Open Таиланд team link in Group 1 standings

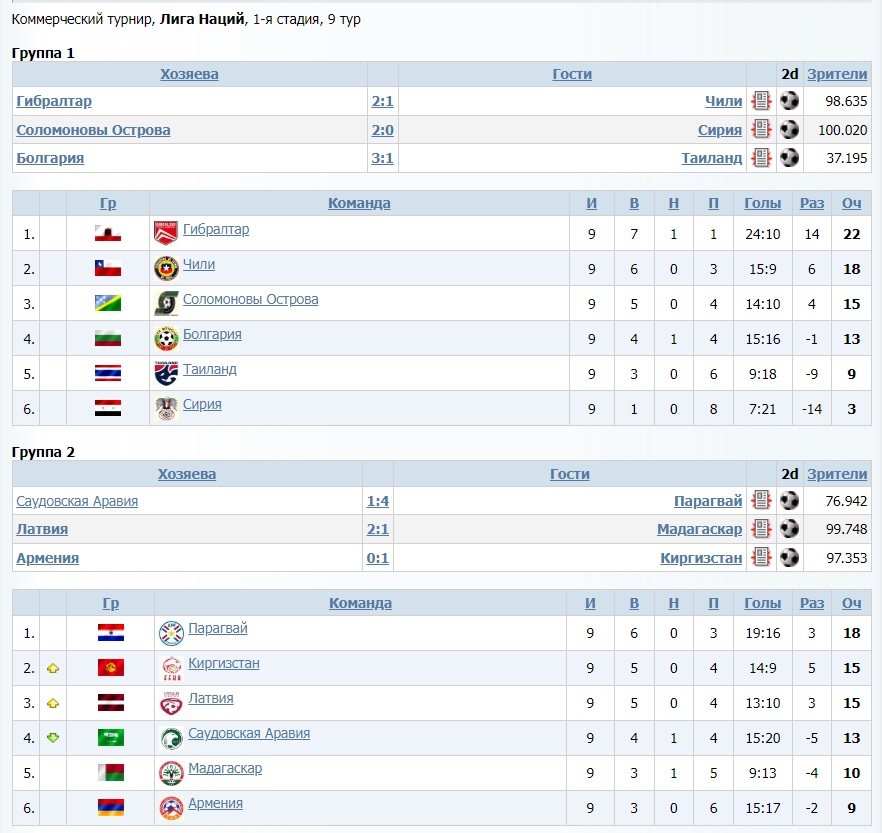pyautogui.click(x=209, y=369)
